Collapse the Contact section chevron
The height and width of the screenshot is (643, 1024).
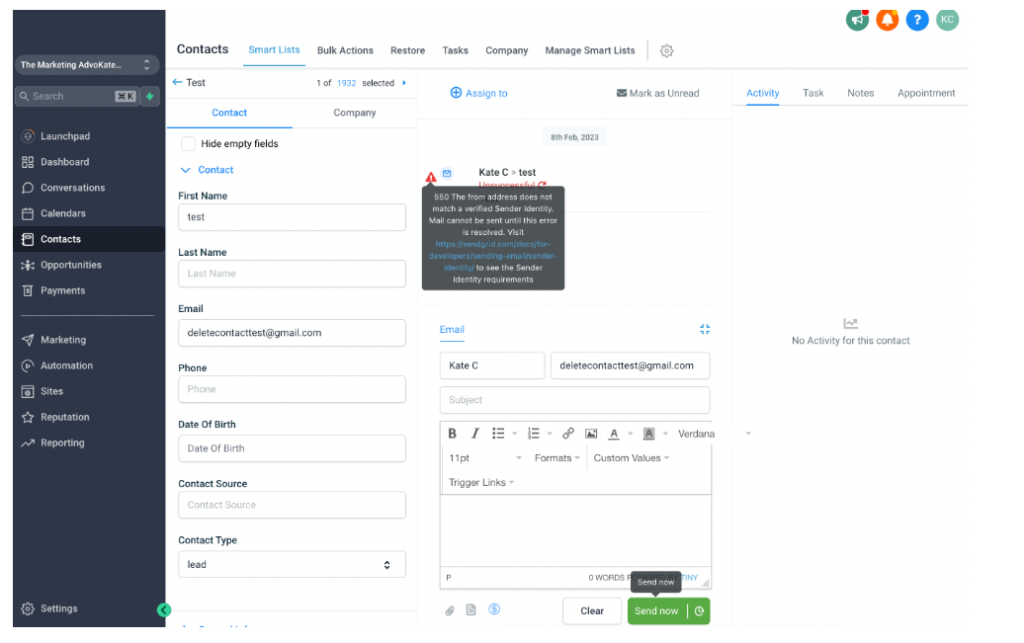coord(185,170)
